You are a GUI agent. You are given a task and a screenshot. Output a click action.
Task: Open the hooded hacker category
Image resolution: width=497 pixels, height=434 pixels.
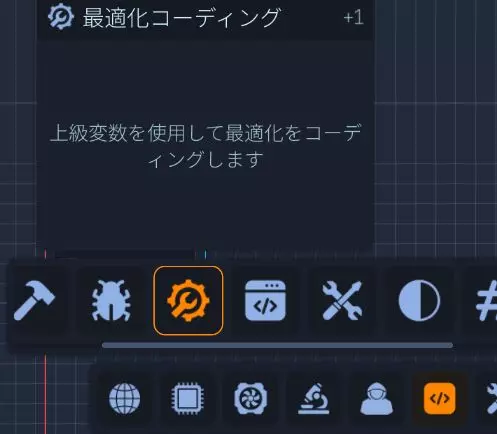[377, 399]
